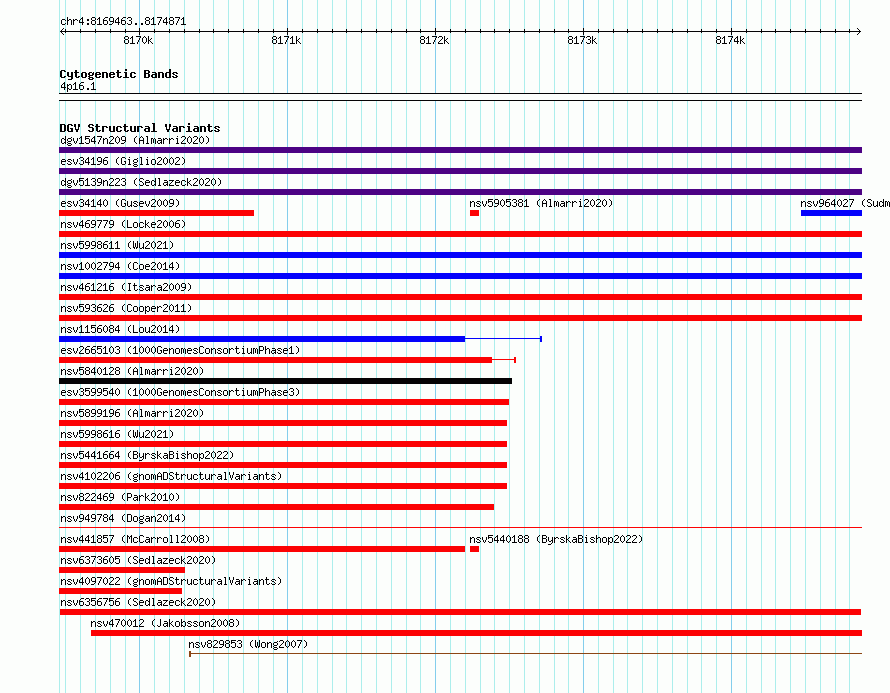
Task: Open the nsv461216 (Itsara2009) label
Action: [x=126, y=287]
